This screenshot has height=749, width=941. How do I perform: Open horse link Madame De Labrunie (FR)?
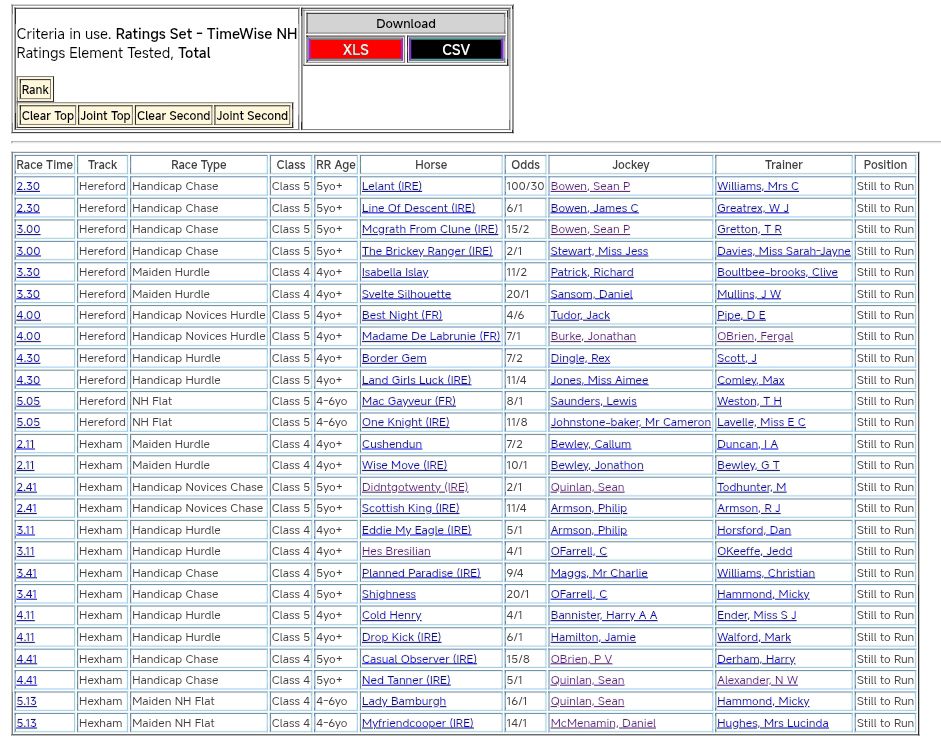[x=430, y=337]
